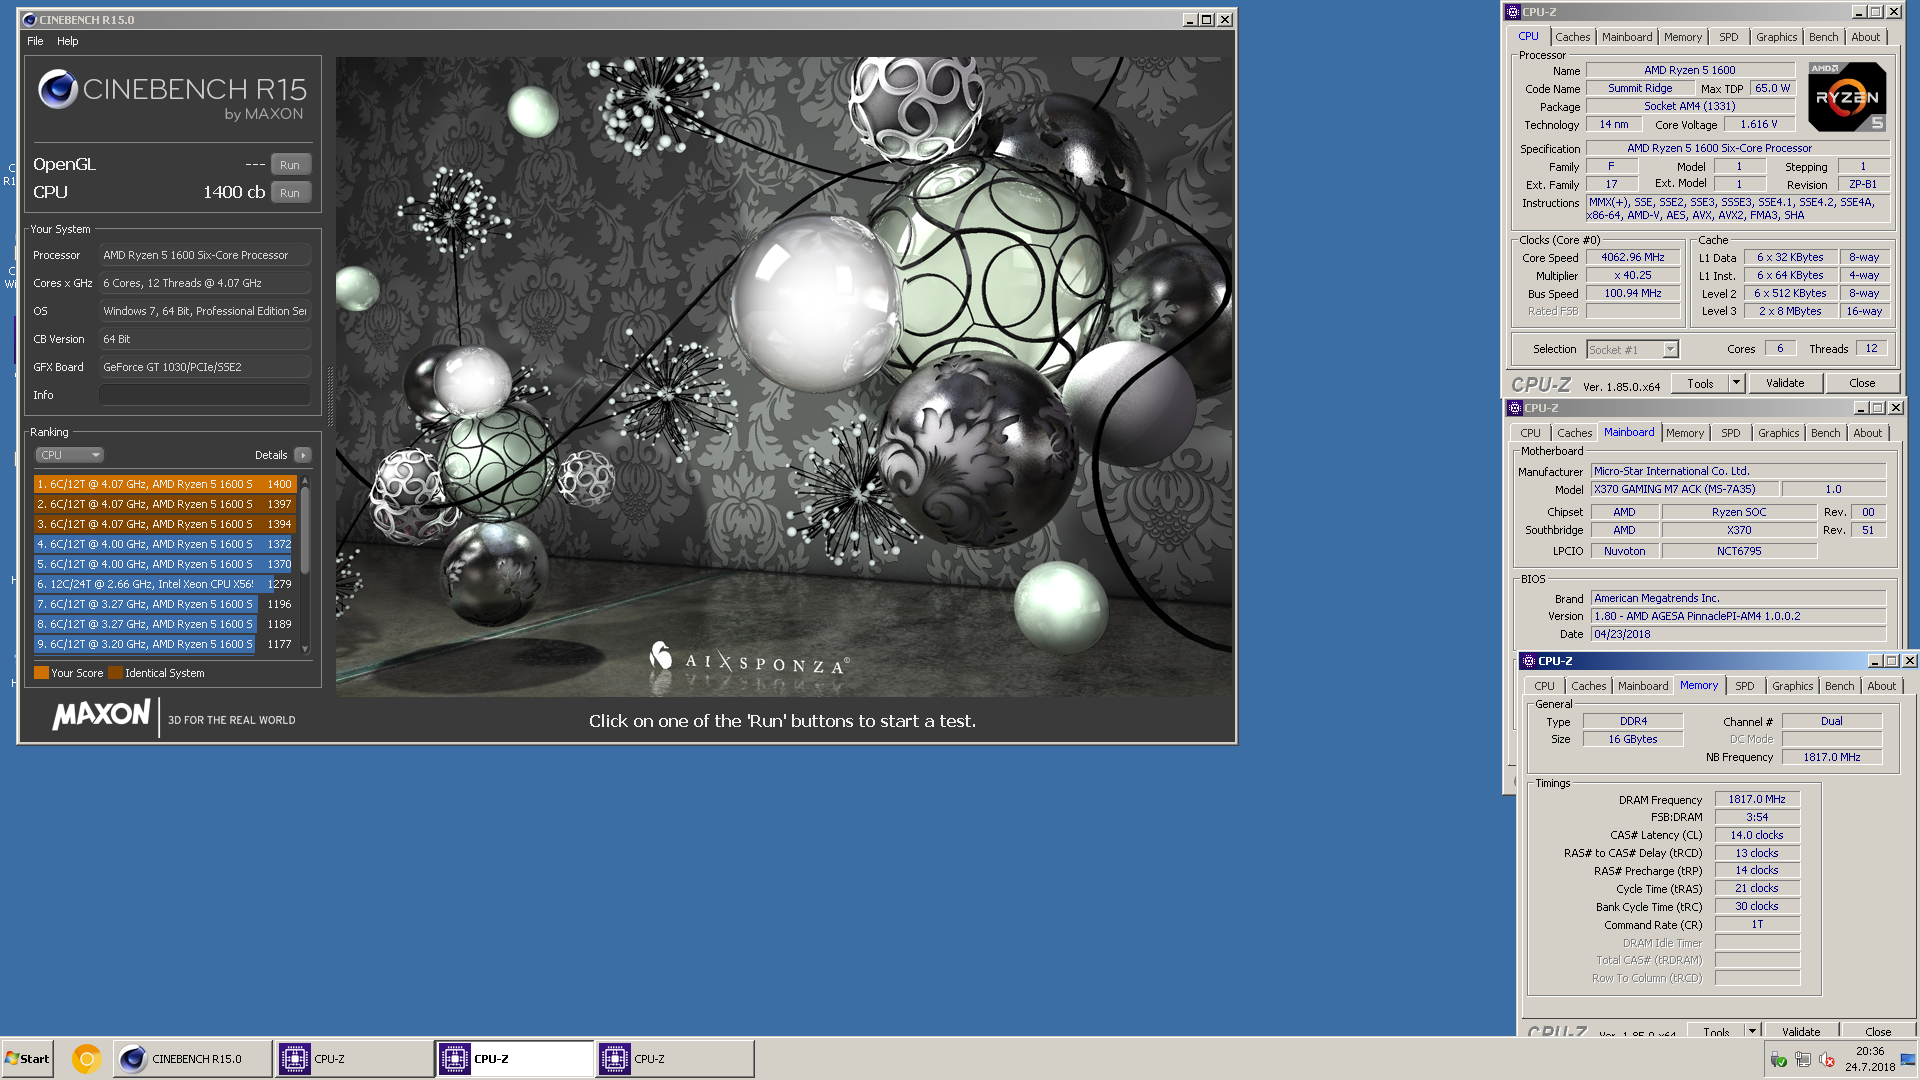This screenshot has width=1920, height=1080.
Task: Open the Help menu in Cinebench
Action: pos(67,41)
